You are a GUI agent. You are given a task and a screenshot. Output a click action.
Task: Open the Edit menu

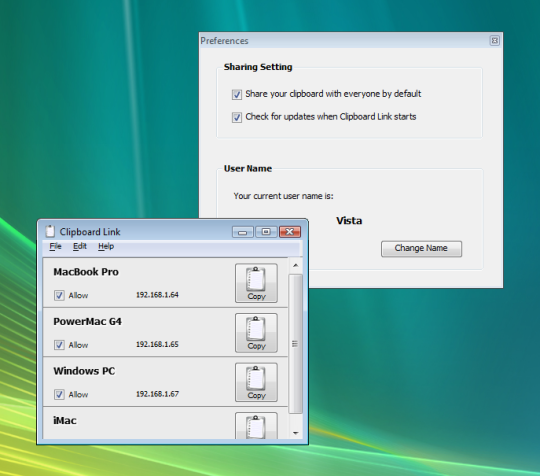[x=80, y=246]
